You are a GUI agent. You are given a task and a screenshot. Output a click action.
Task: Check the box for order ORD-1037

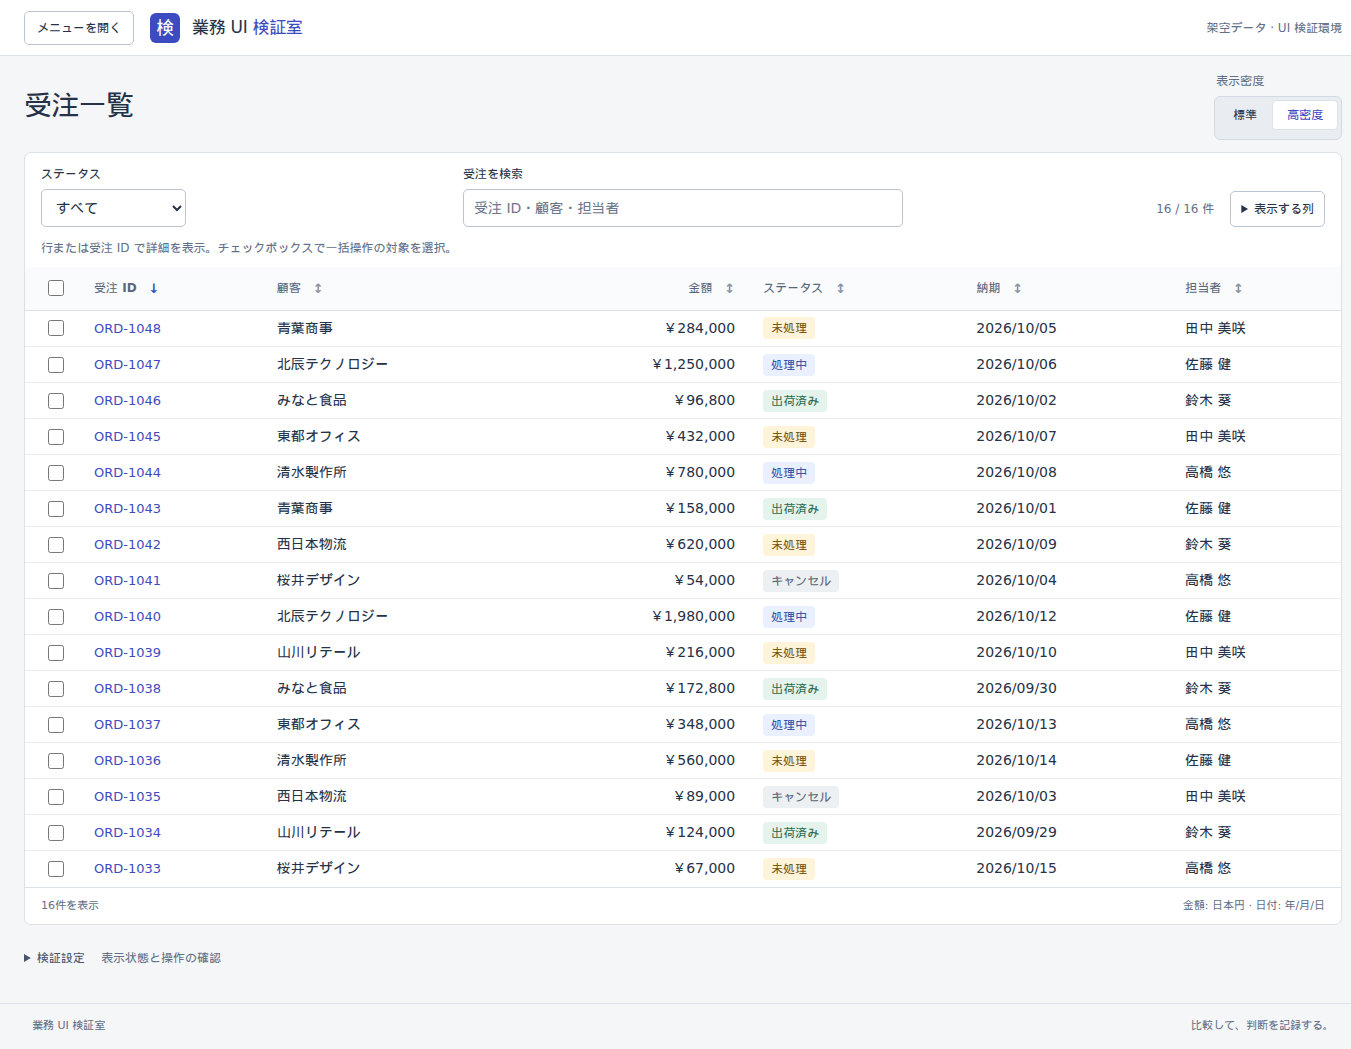56,724
